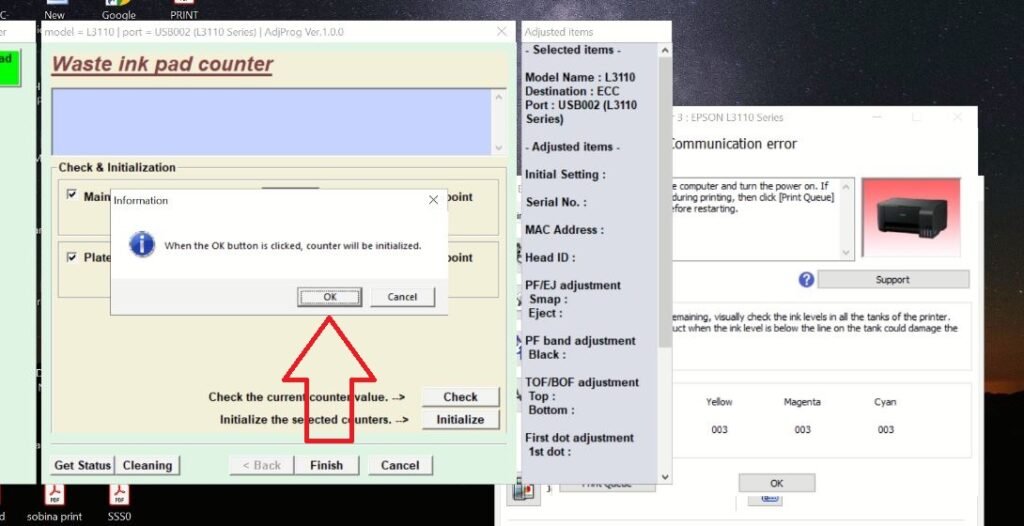Click the Check counter value button

click(x=460, y=397)
